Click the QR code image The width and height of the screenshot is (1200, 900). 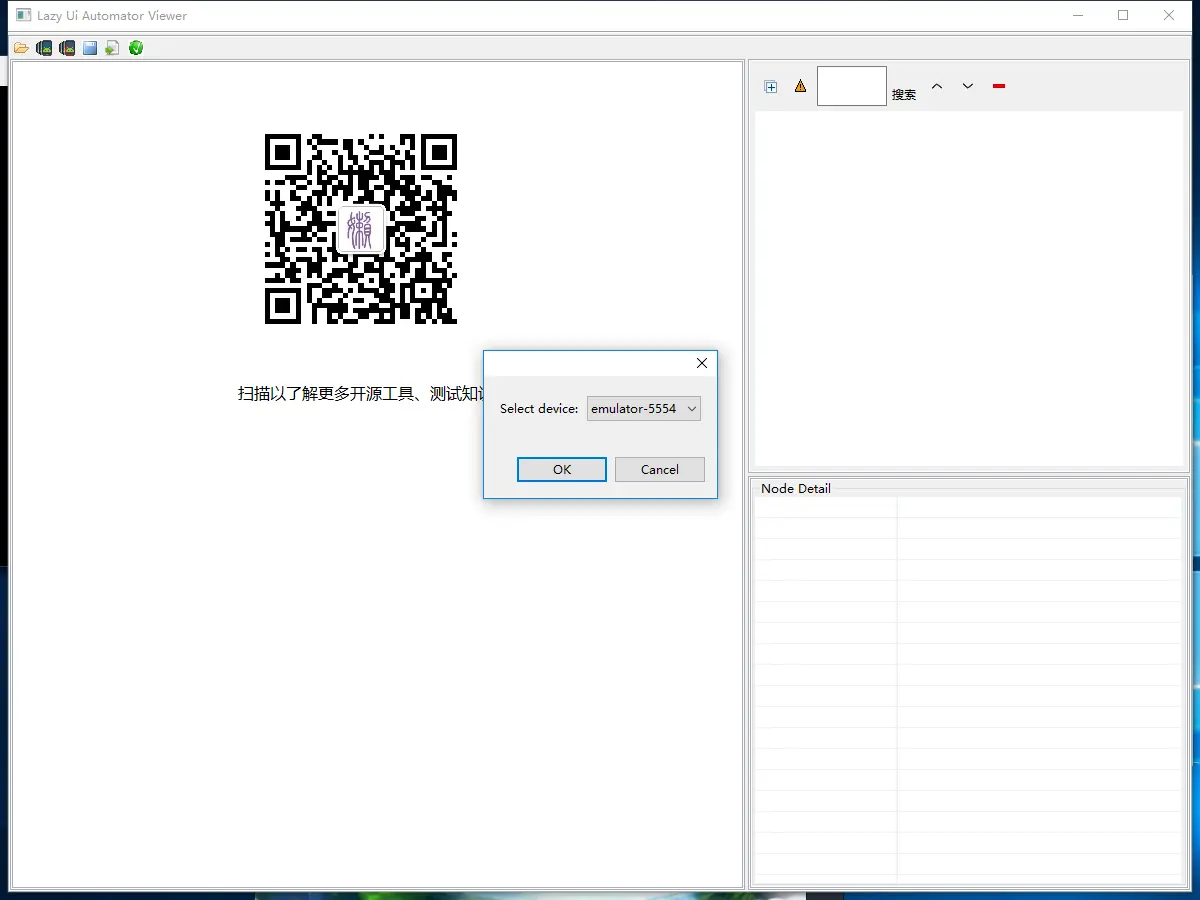[x=361, y=229]
